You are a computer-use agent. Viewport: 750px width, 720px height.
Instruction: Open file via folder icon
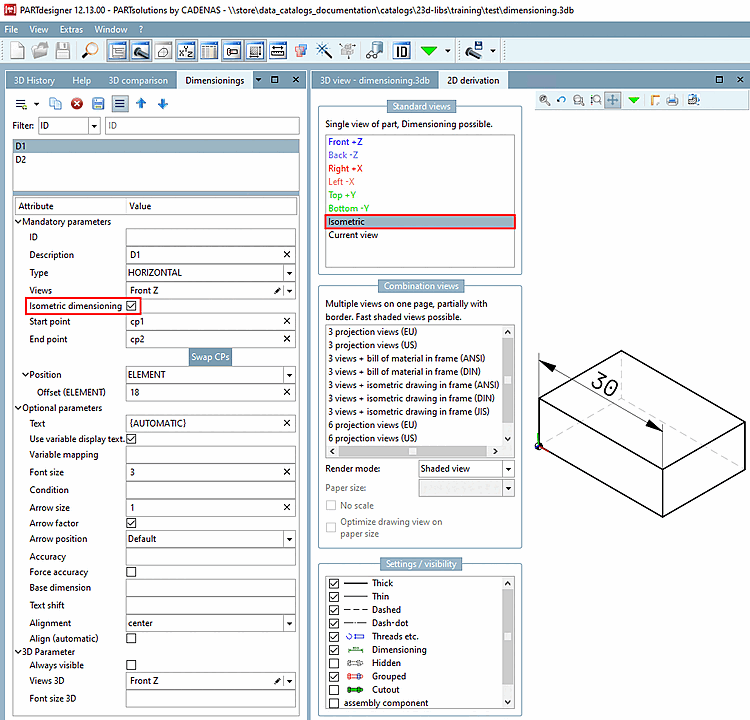tap(40, 50)
